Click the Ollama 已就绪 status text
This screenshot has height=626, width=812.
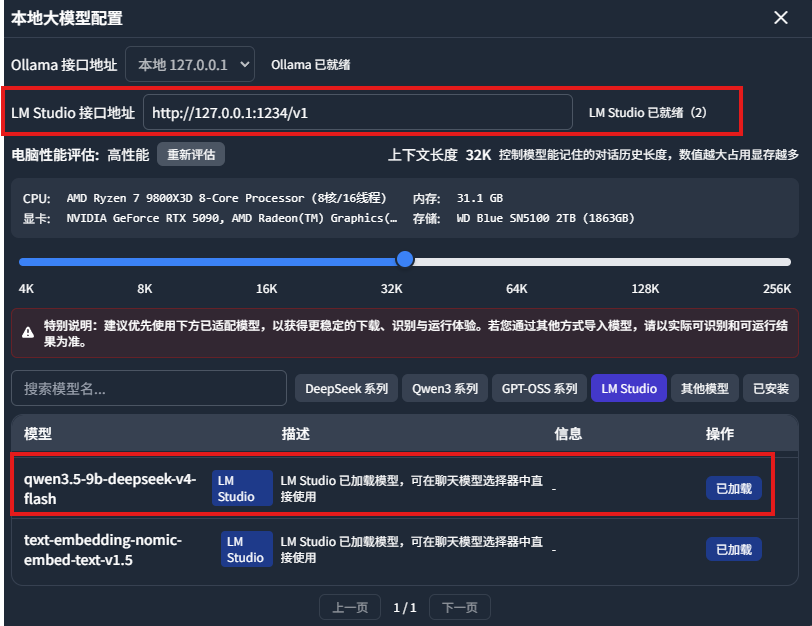[x=310, y=65]
